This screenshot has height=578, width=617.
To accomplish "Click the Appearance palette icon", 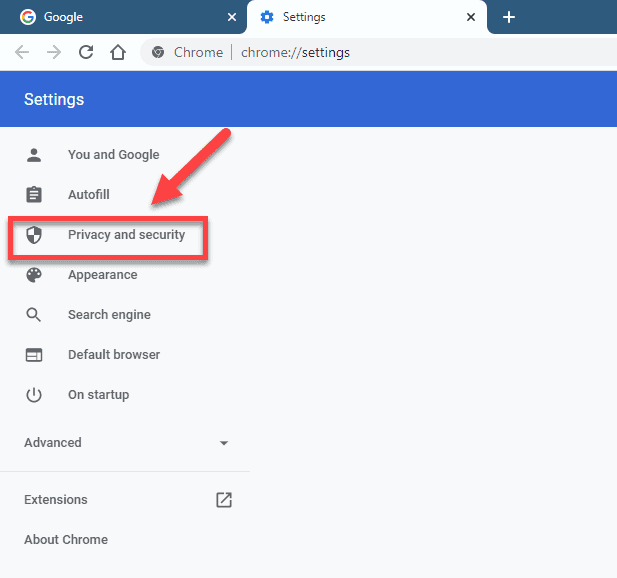I will pyautogui.click(x=34, y=275).
